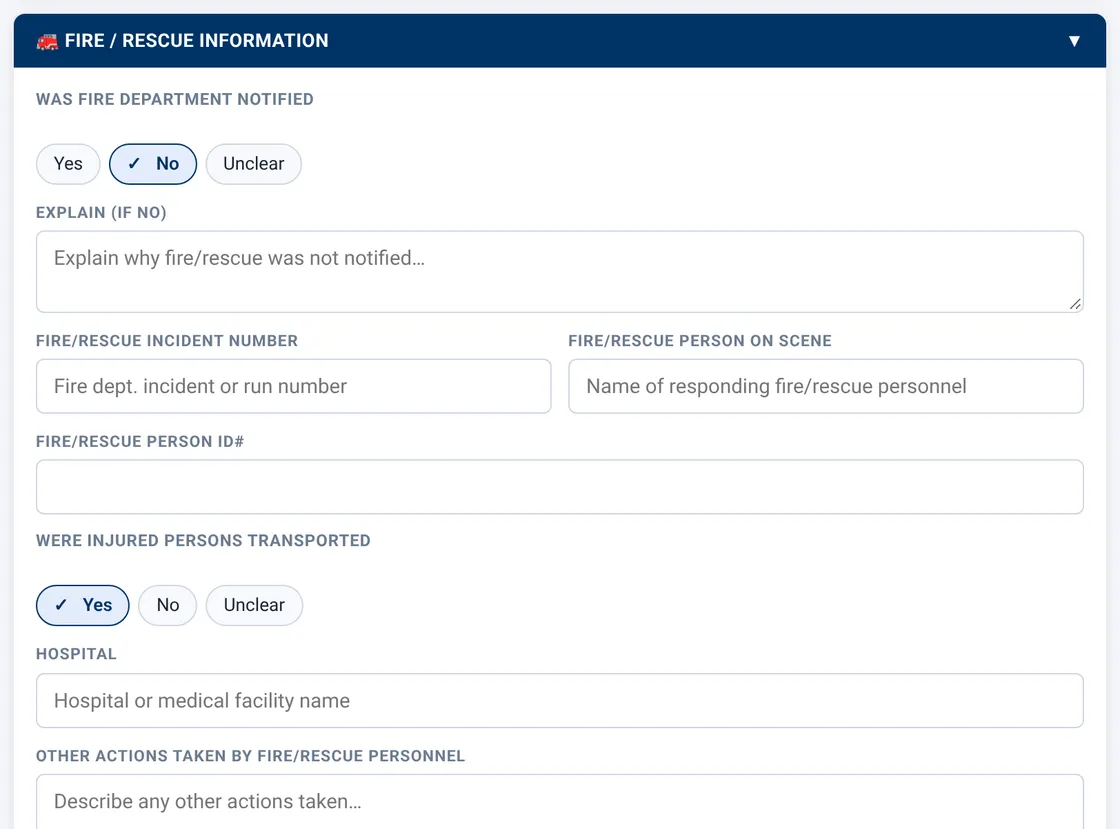Click the Fire/Rescue Incident Number label

(x=167, y=341)
